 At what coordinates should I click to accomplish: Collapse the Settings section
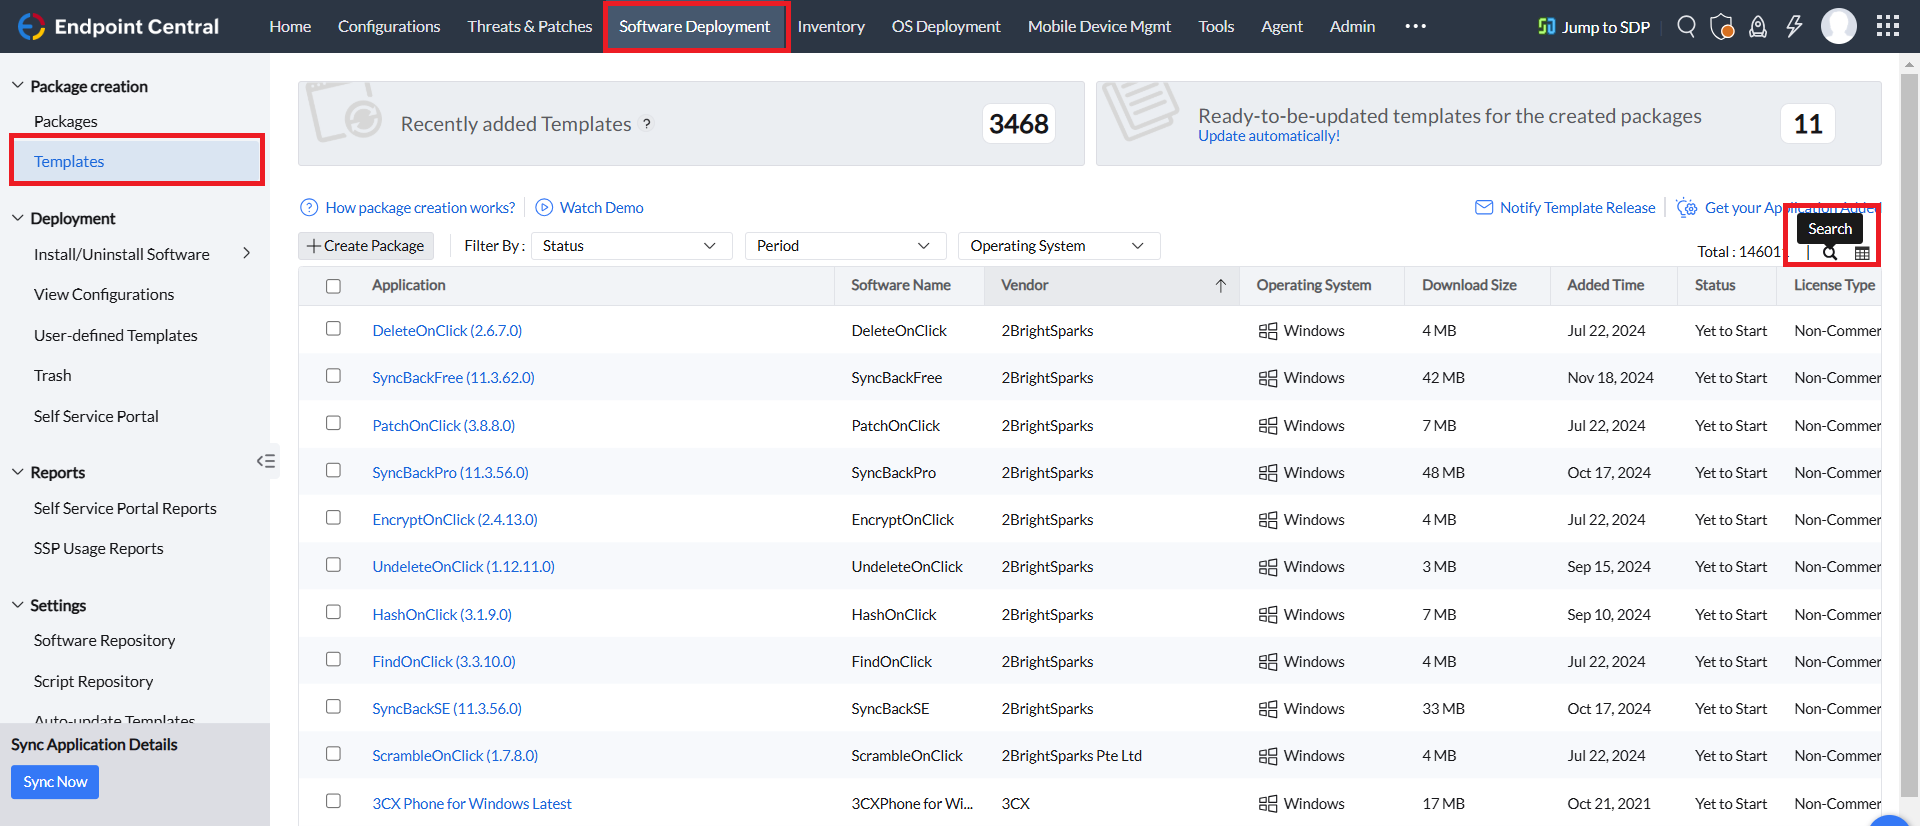click(17, 605)
